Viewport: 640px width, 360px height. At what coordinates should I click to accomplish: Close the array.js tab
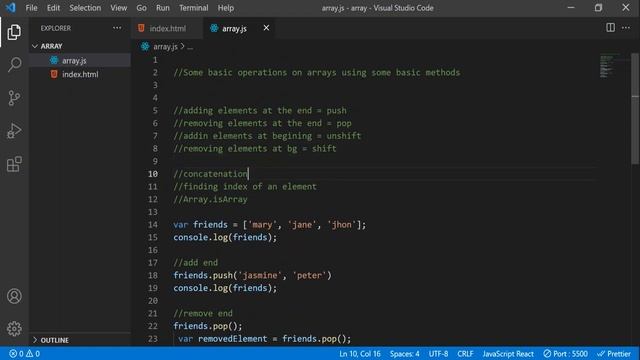[x=266, y=28]
